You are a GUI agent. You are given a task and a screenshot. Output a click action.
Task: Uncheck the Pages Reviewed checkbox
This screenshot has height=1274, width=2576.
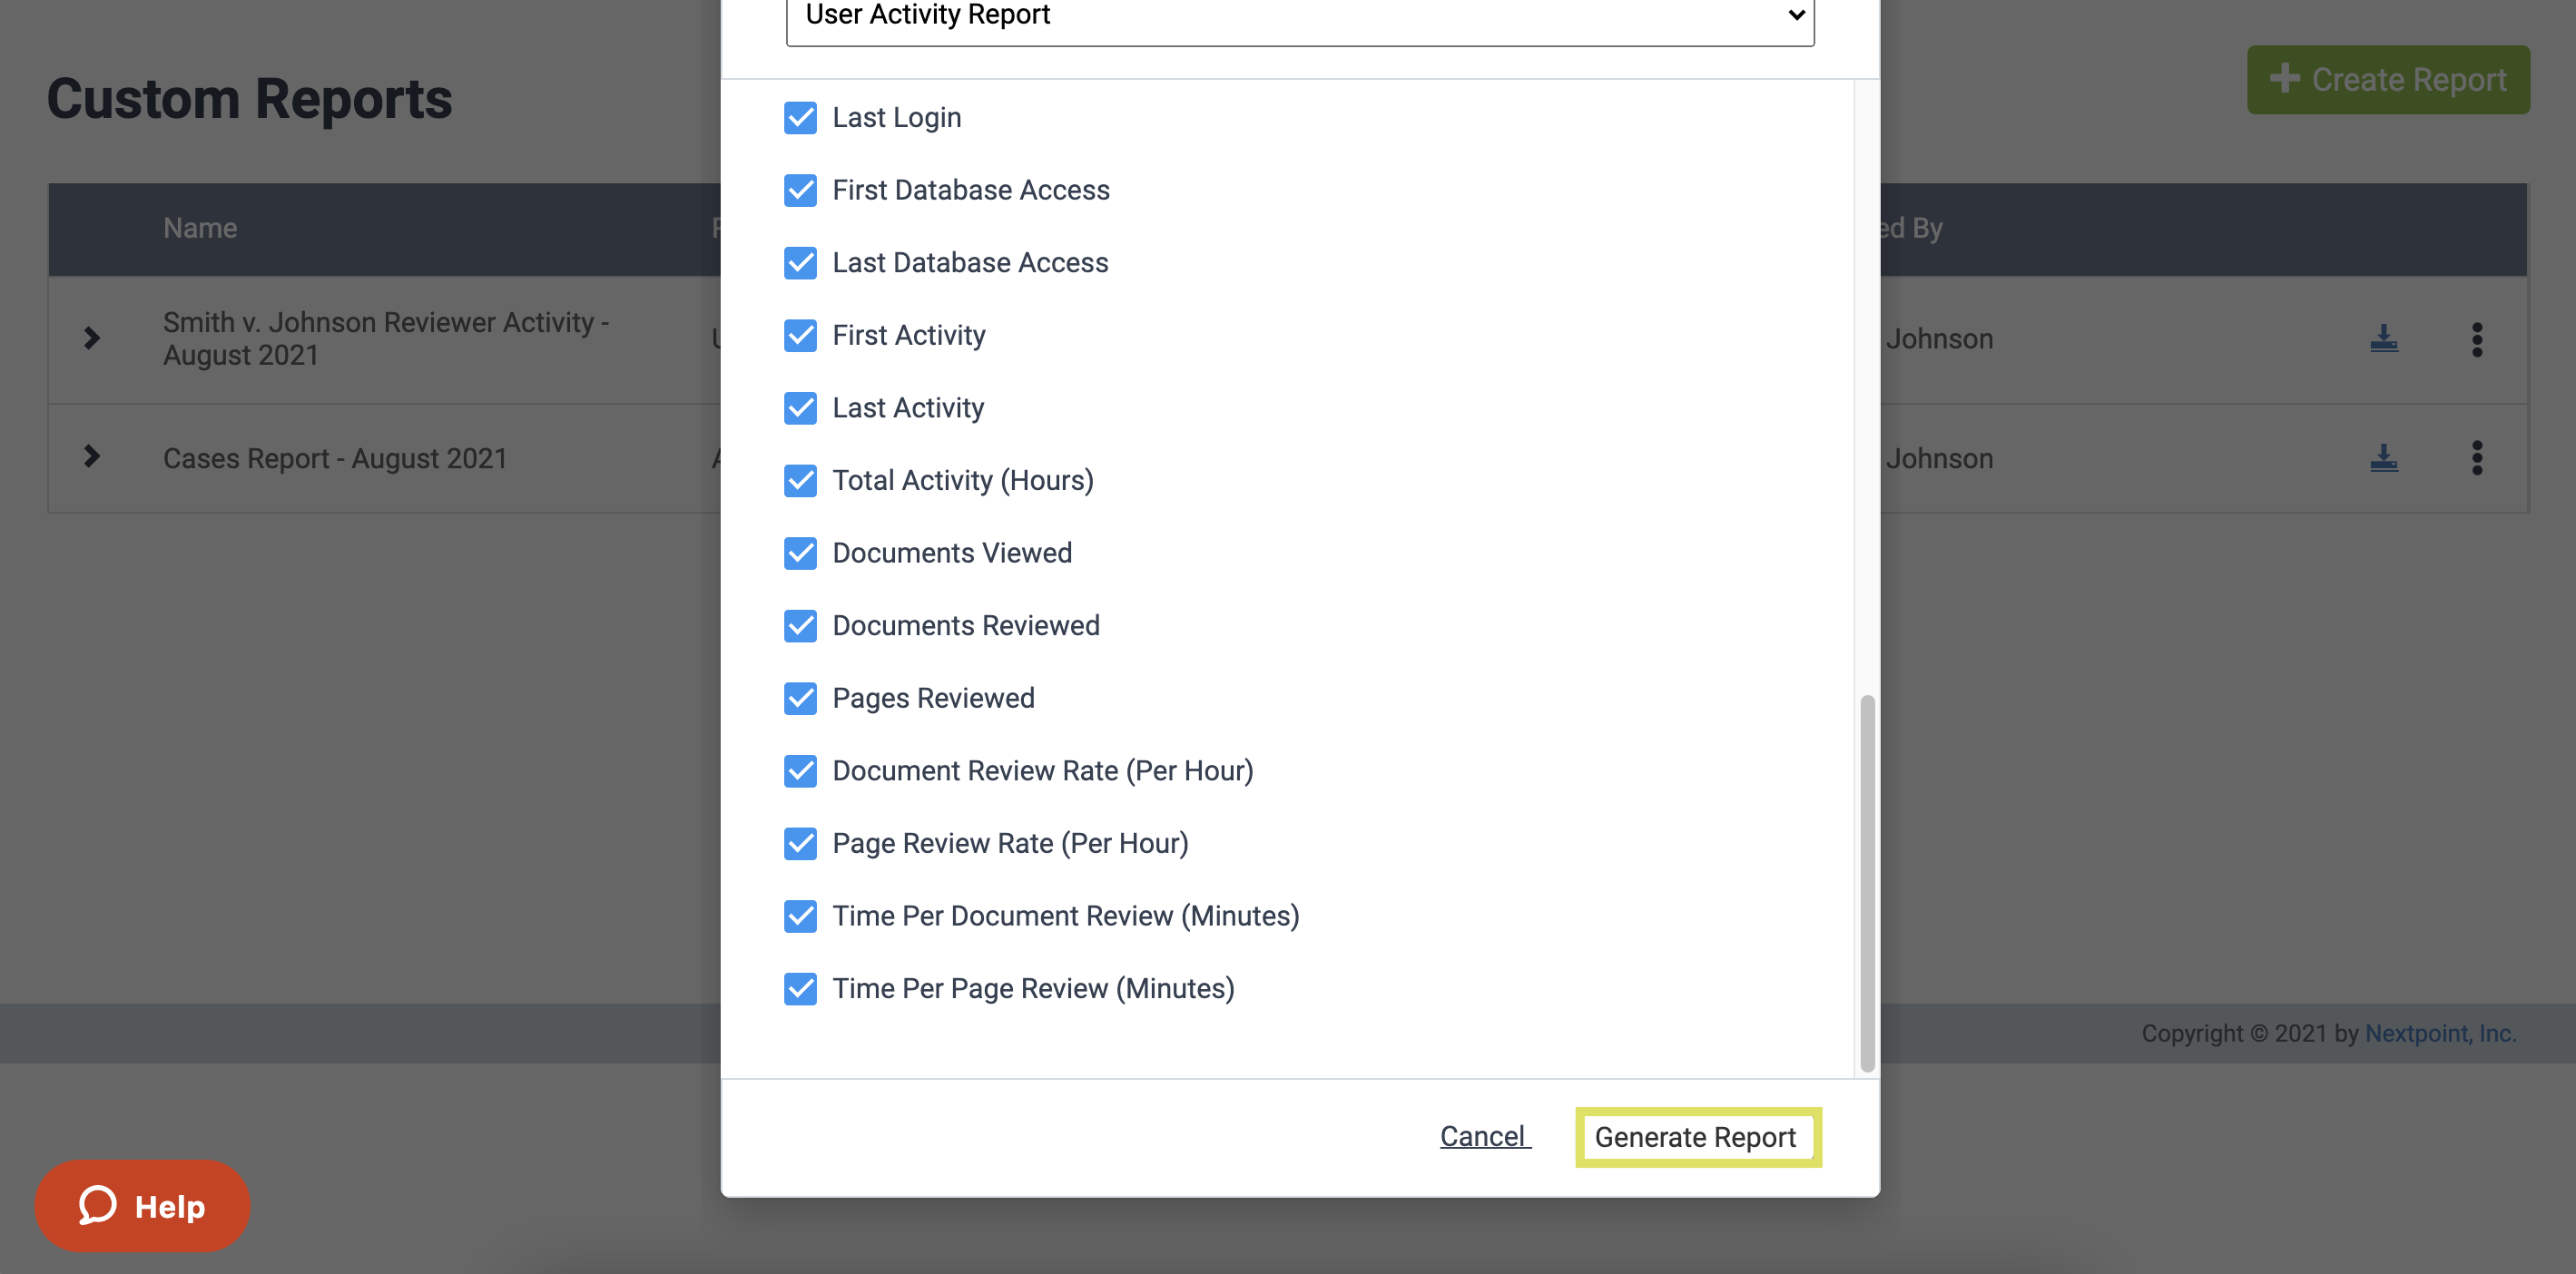(800, 698)
